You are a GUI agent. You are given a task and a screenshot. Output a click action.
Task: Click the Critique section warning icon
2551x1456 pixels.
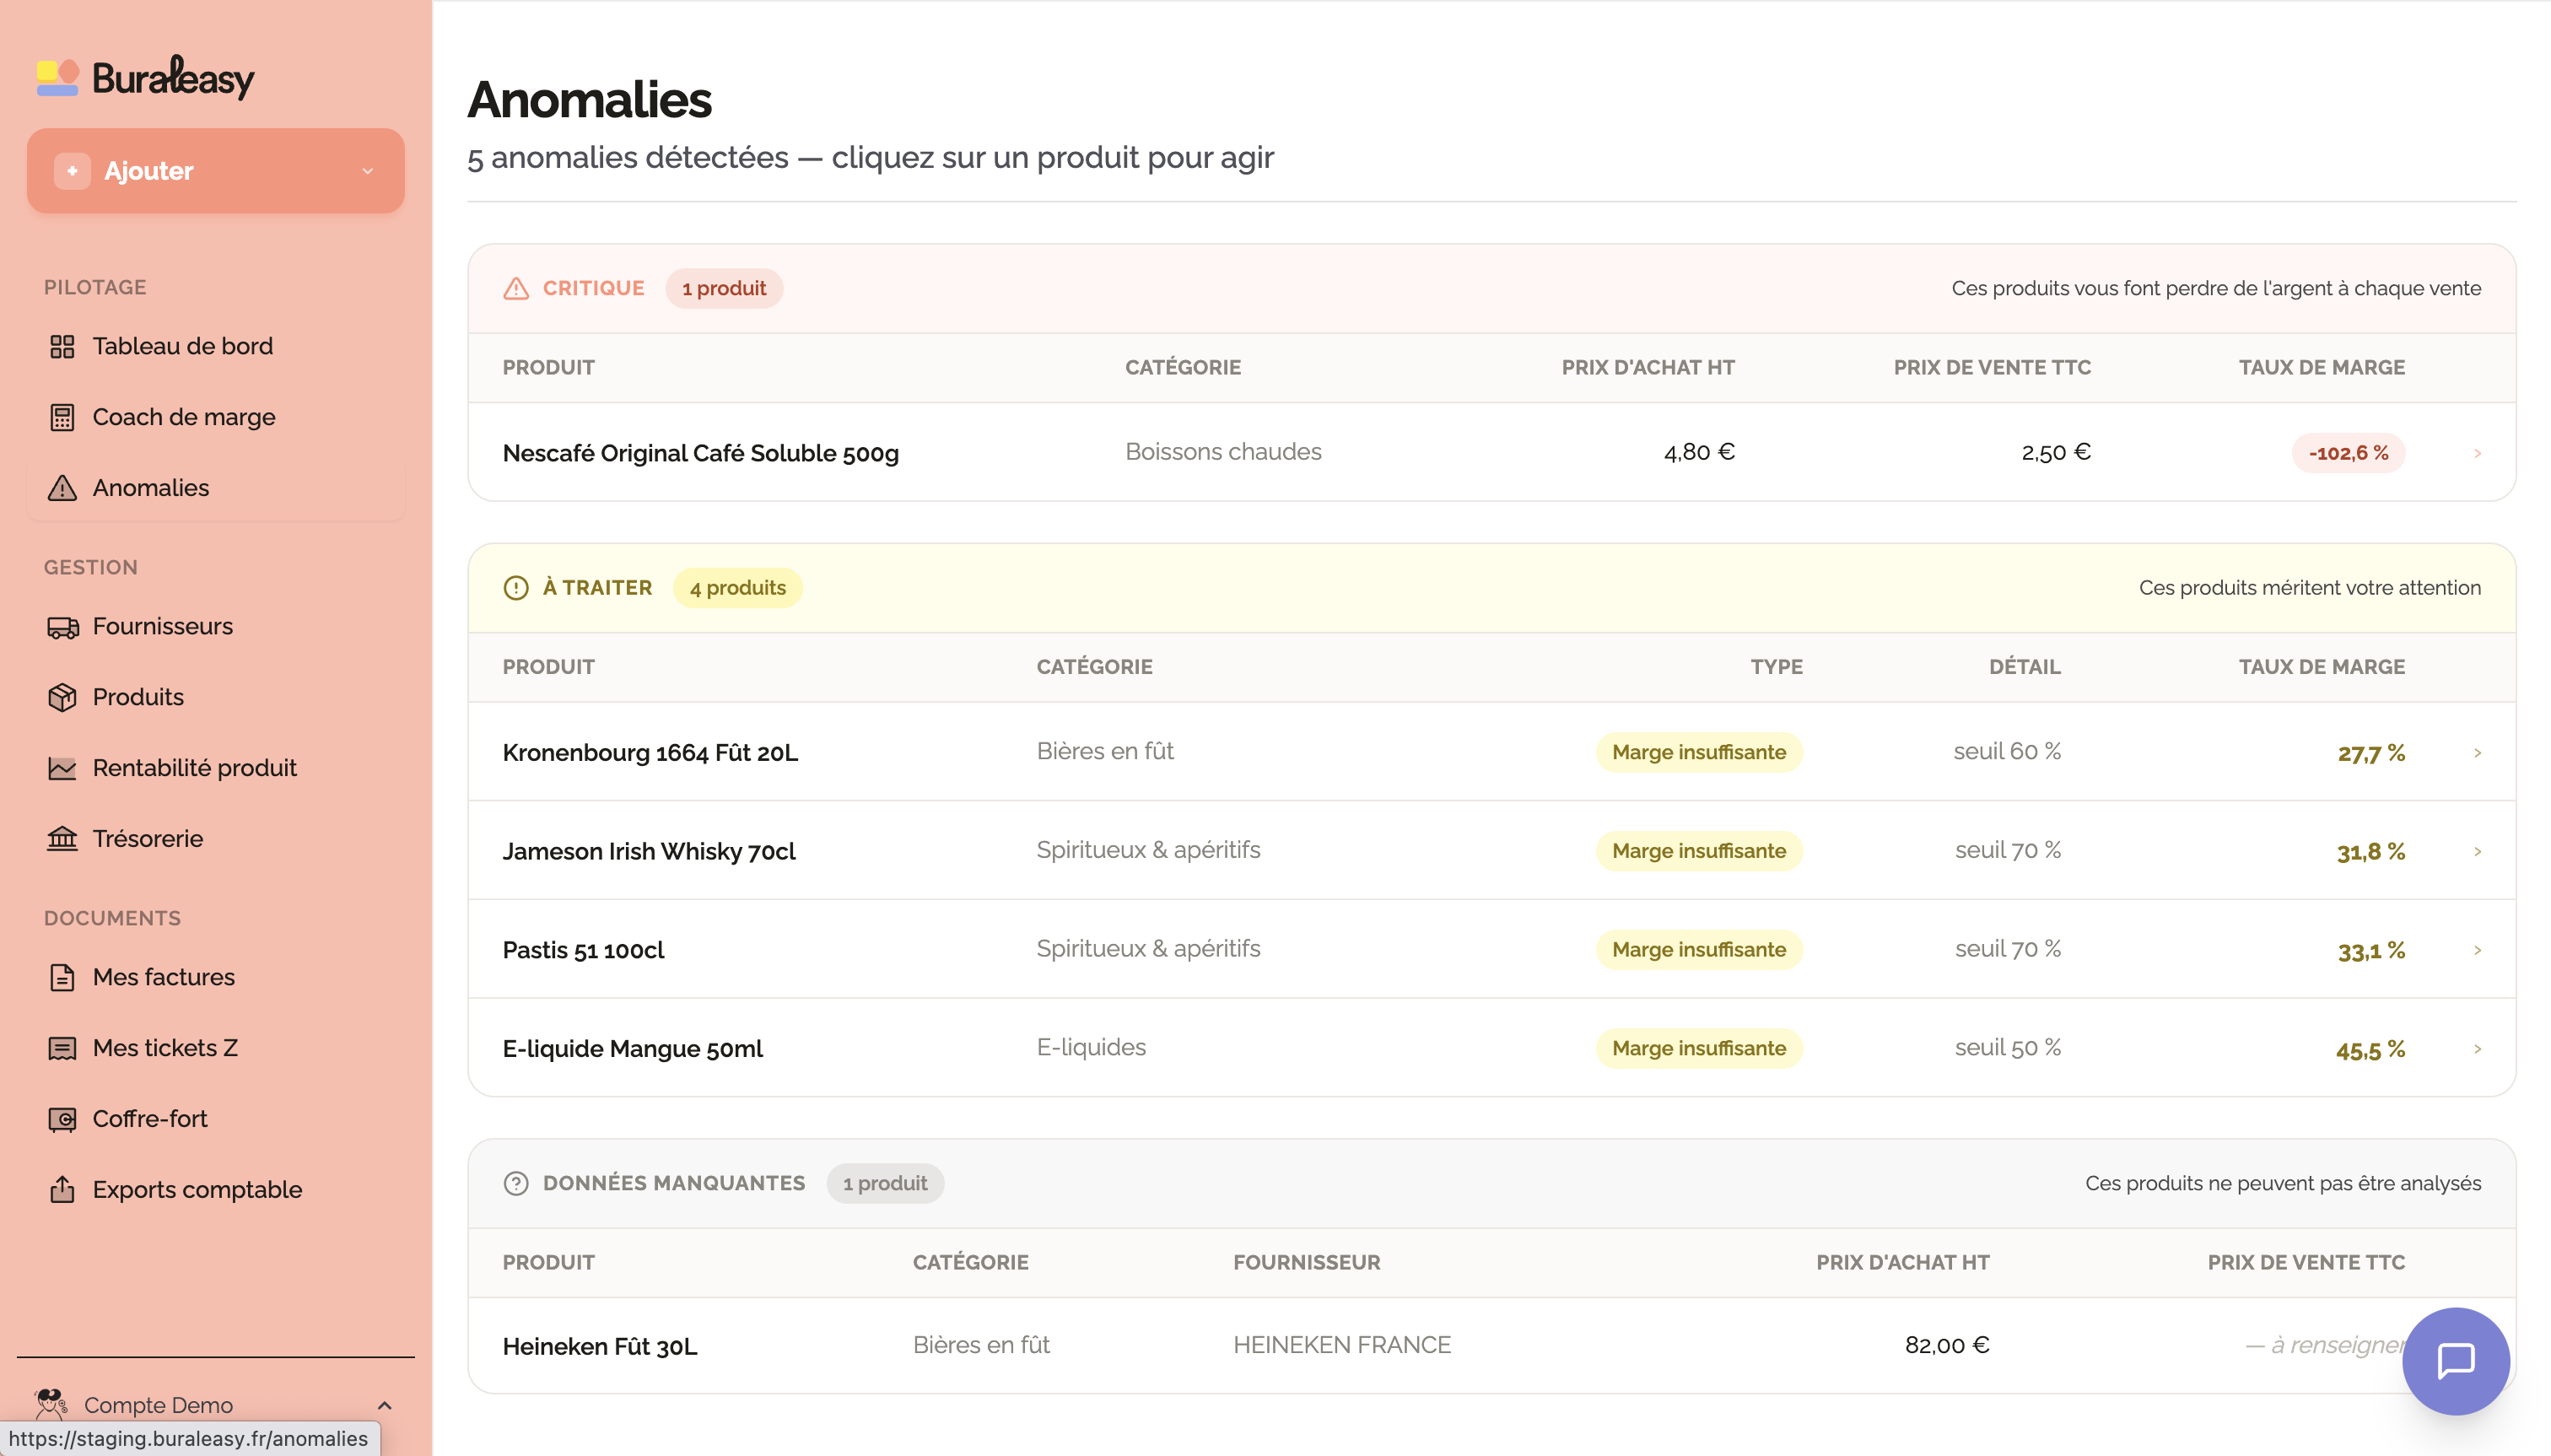516,289
